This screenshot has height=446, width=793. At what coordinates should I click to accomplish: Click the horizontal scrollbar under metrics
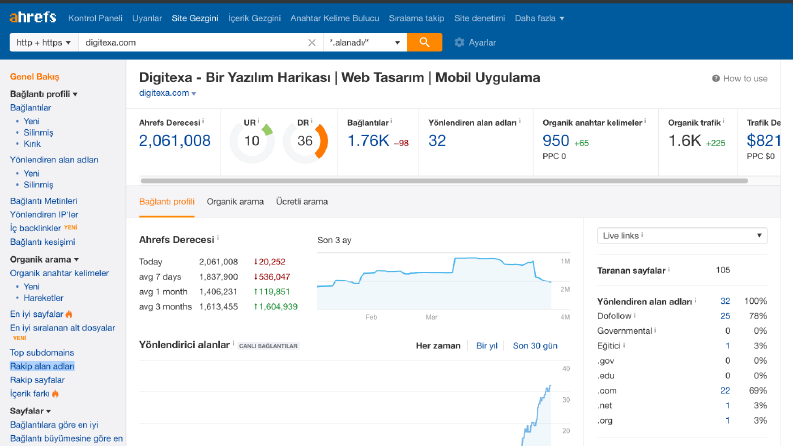tap(444, 181)
